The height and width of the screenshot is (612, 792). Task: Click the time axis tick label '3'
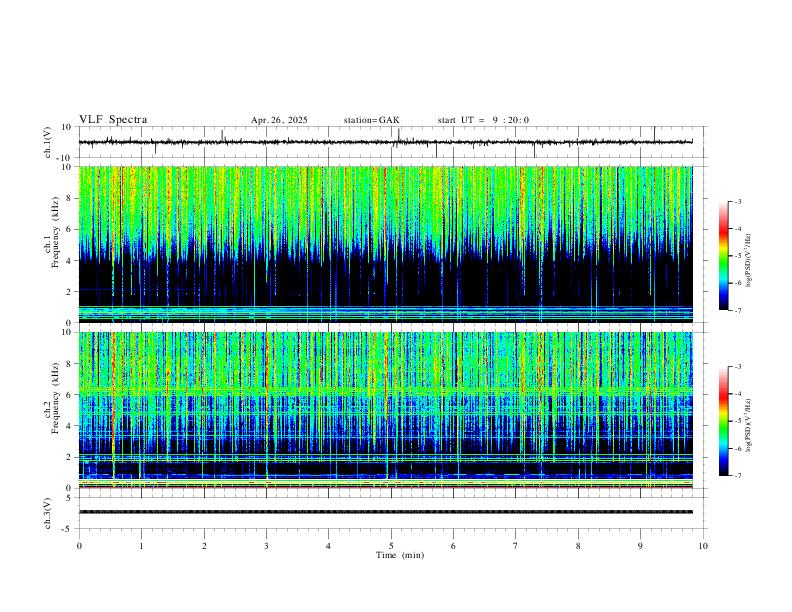click(x=266, y=546)
